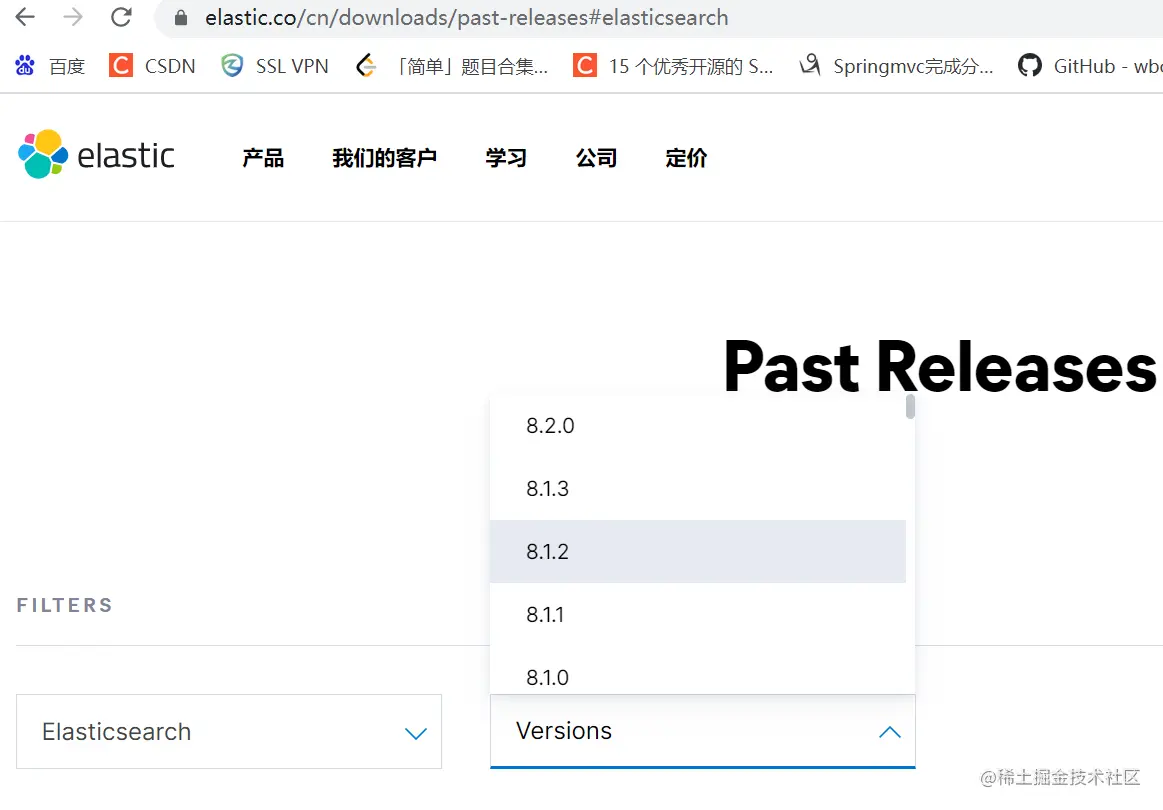Select highlighted version 8.1.2
This screenshot has width=1163, height=810.
698,551
